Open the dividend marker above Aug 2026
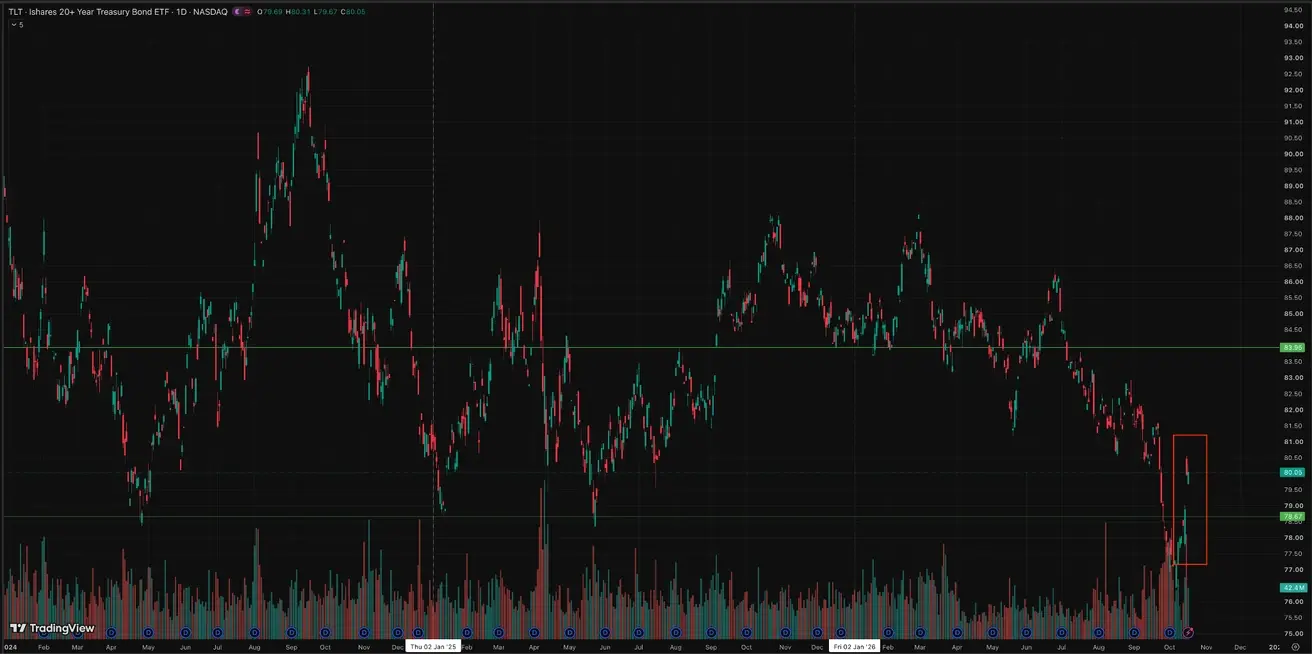Viewport: 1312px width, 654px height. point(1099,632)
